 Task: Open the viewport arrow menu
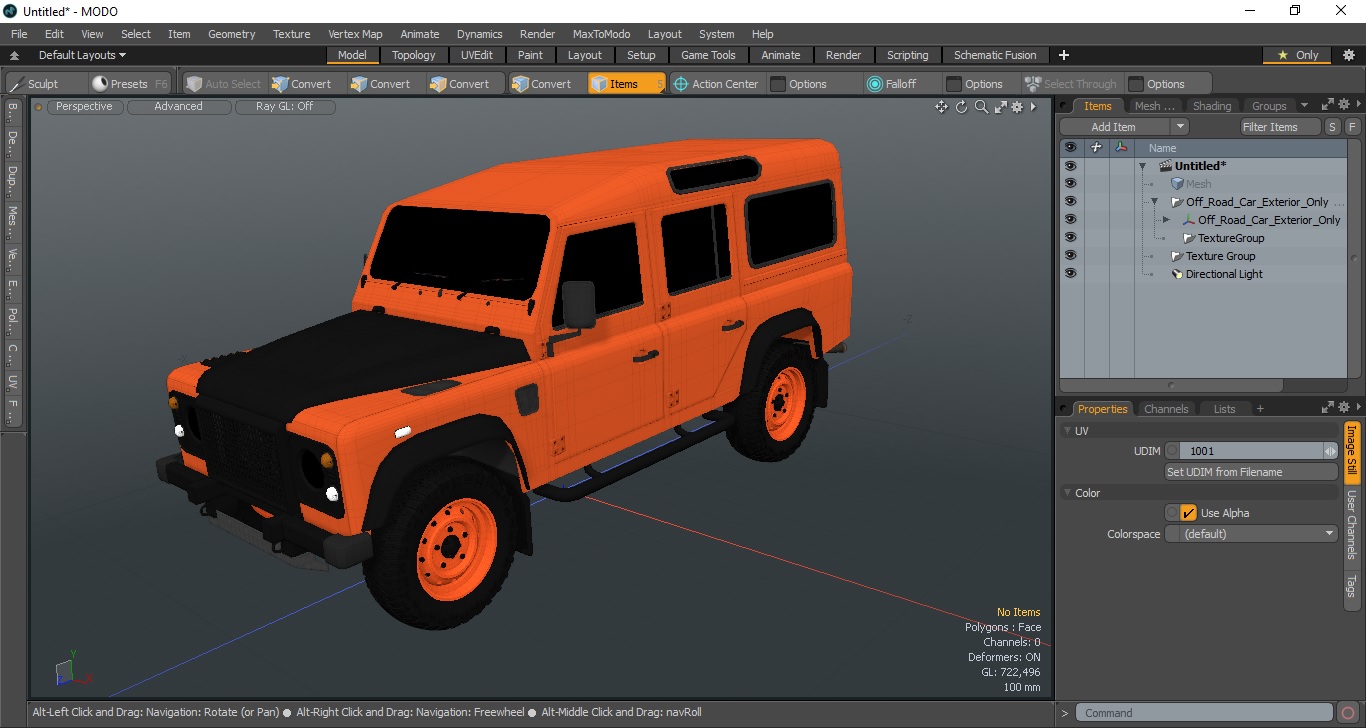1034,107
